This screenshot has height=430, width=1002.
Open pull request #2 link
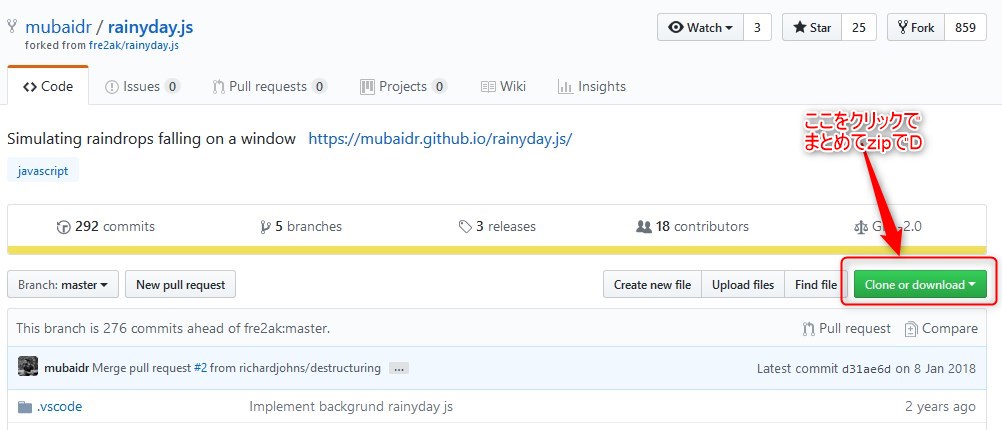[x=200, y=368]
